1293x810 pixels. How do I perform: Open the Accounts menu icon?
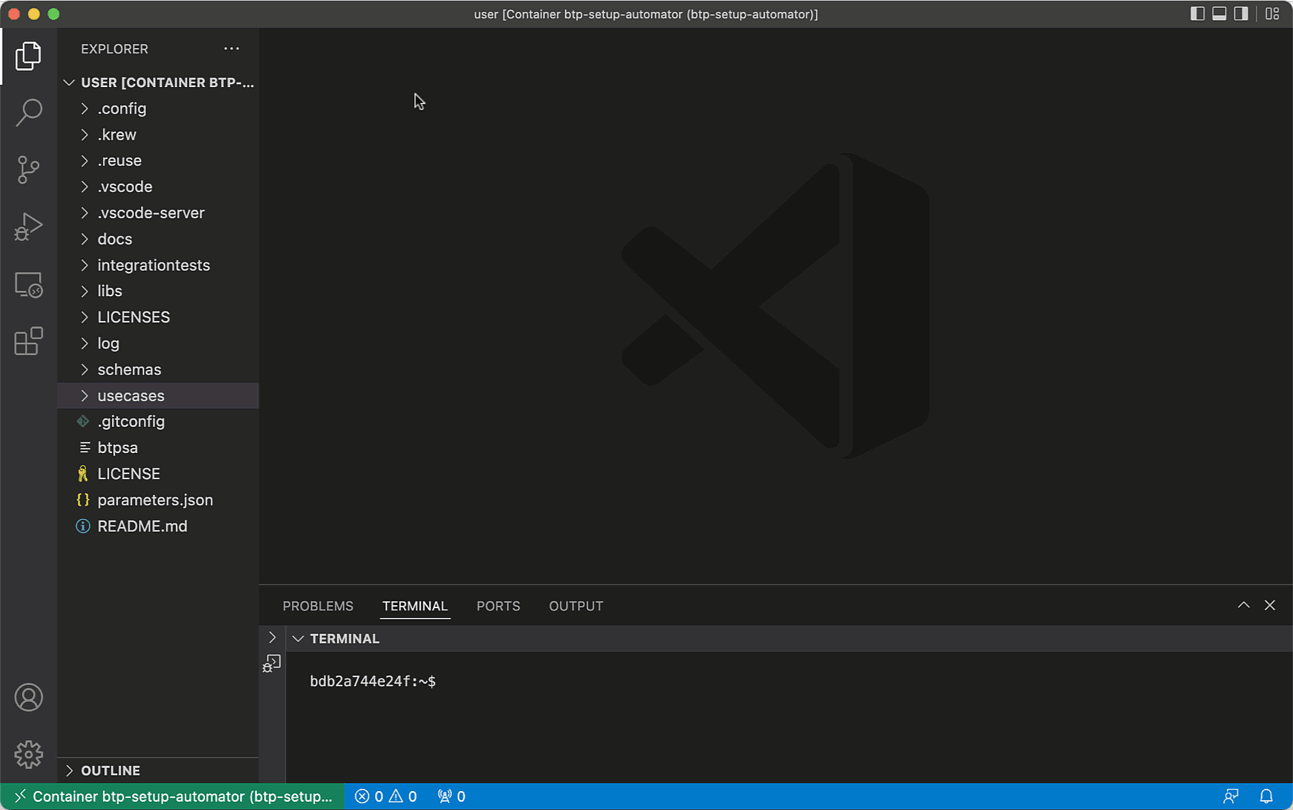point(28,697)
